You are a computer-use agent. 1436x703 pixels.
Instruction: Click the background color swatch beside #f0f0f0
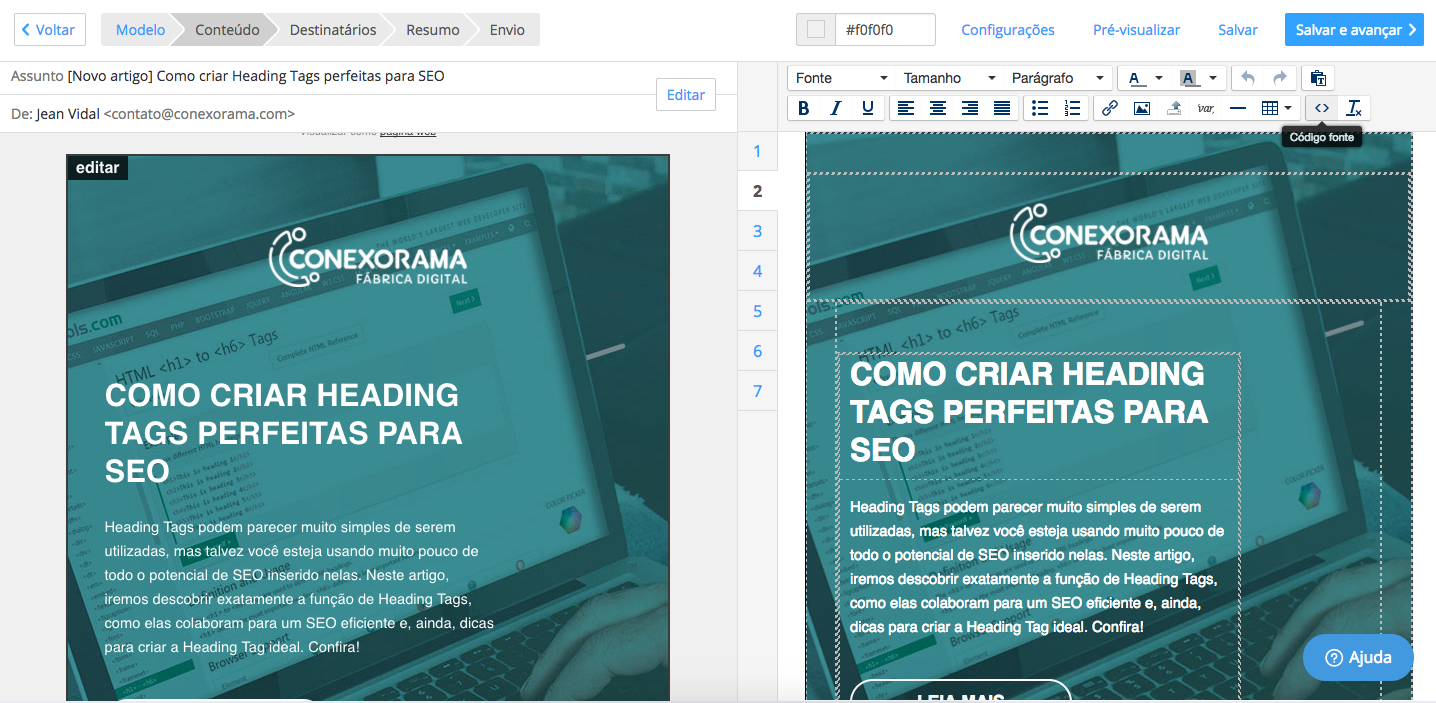[x=816, y=30]
